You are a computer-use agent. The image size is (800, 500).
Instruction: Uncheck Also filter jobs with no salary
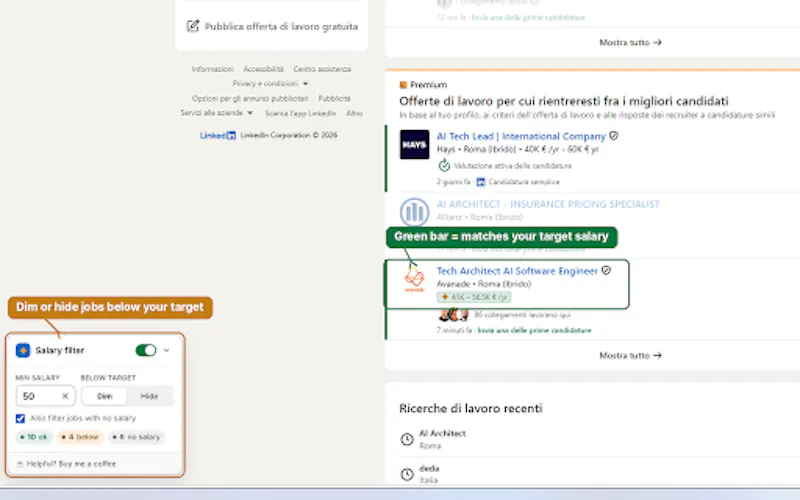click(20, 418)
